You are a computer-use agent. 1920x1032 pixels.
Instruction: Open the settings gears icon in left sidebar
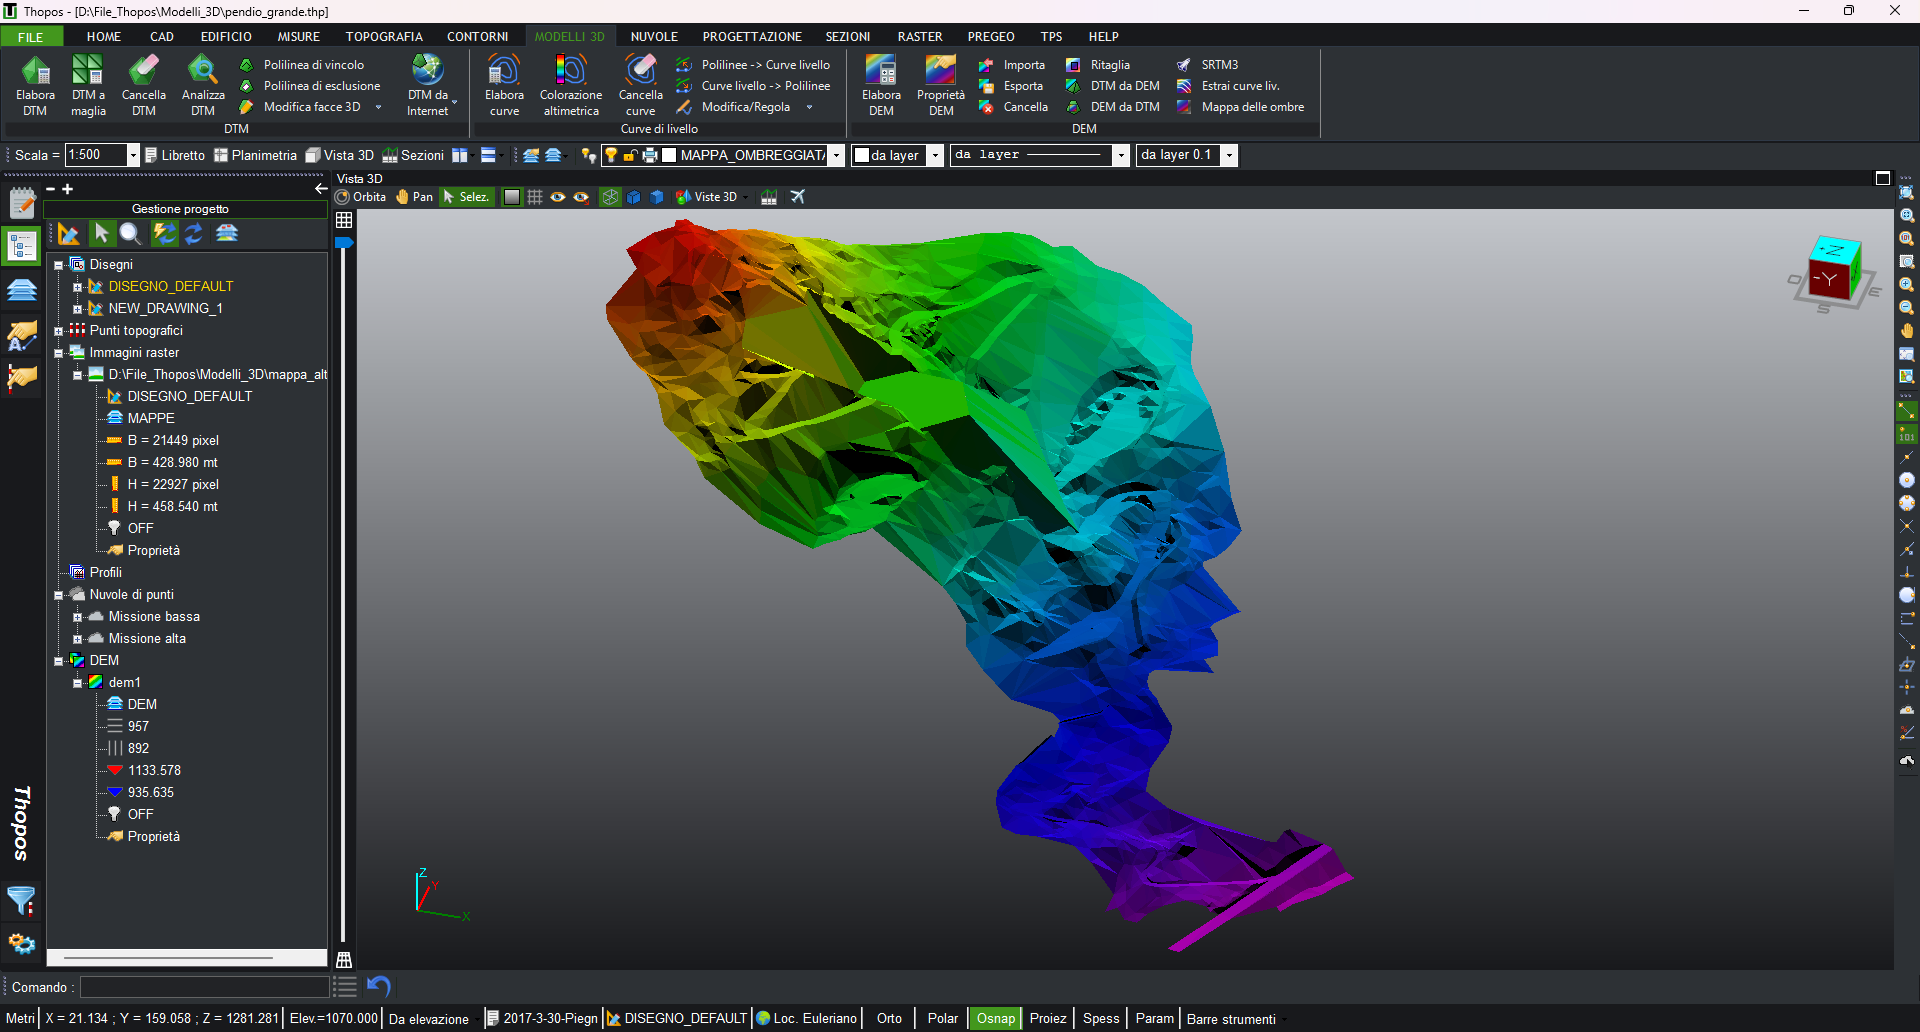(x=21, y=943)
